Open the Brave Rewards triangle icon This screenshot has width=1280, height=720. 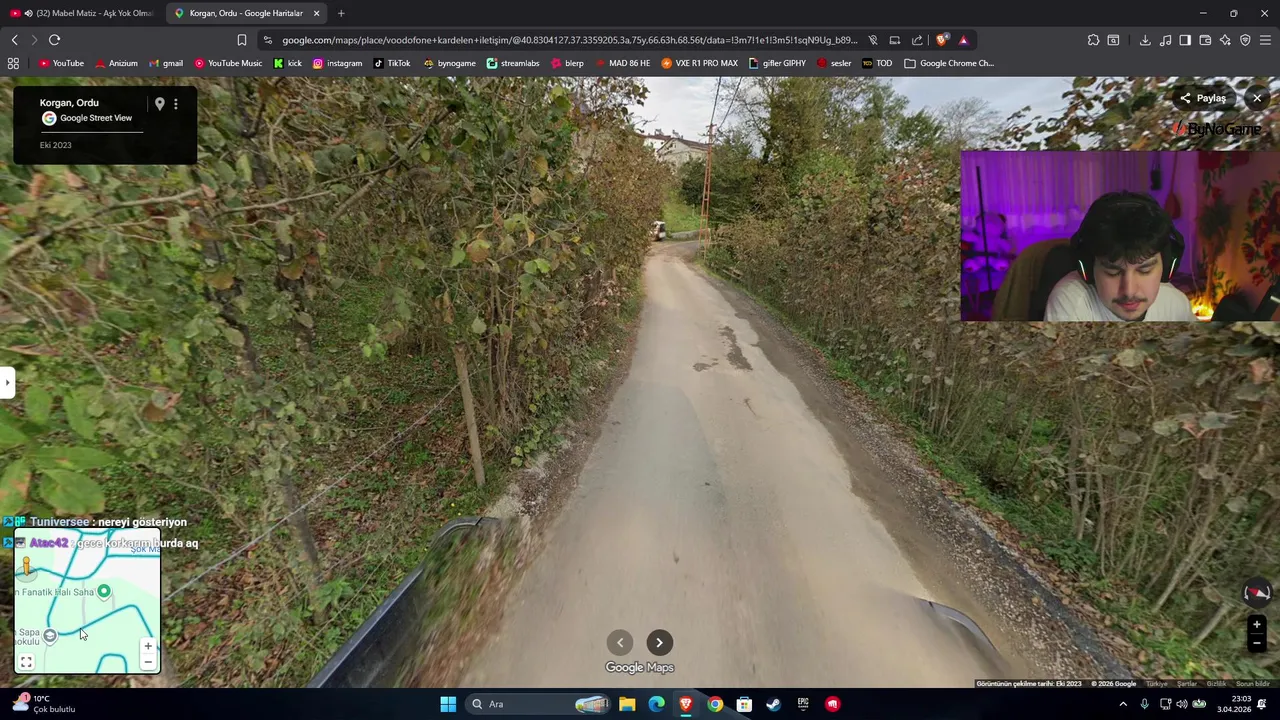pyautogui.click(x=963, y=40)
